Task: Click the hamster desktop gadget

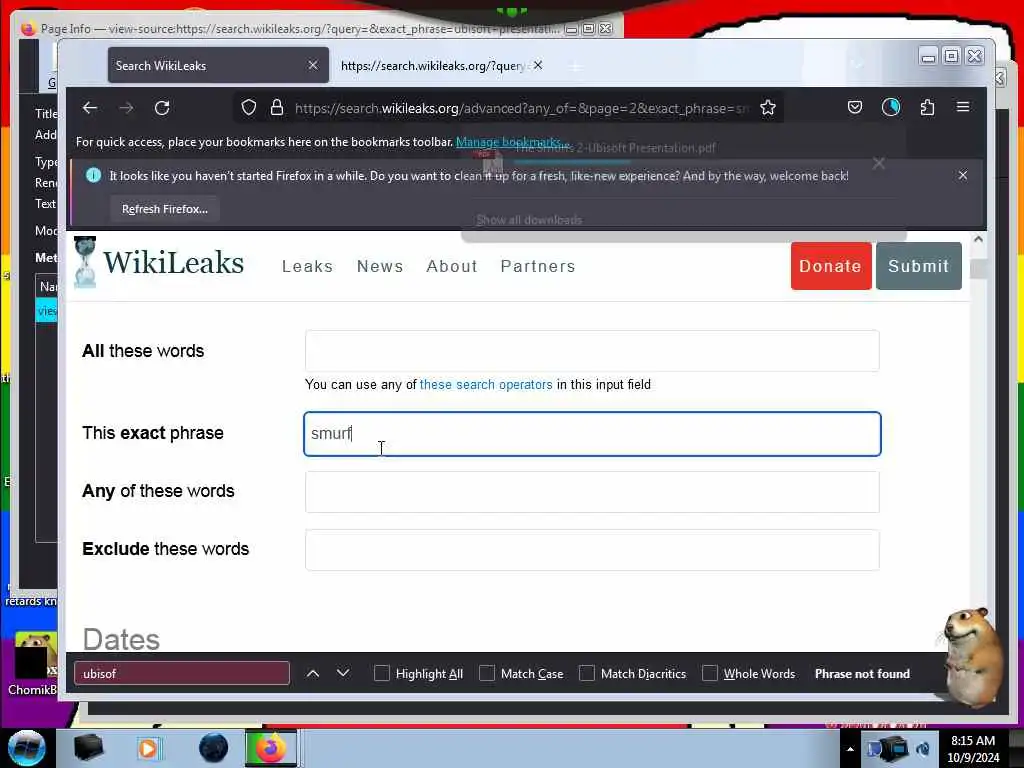Action: [972, 657]
